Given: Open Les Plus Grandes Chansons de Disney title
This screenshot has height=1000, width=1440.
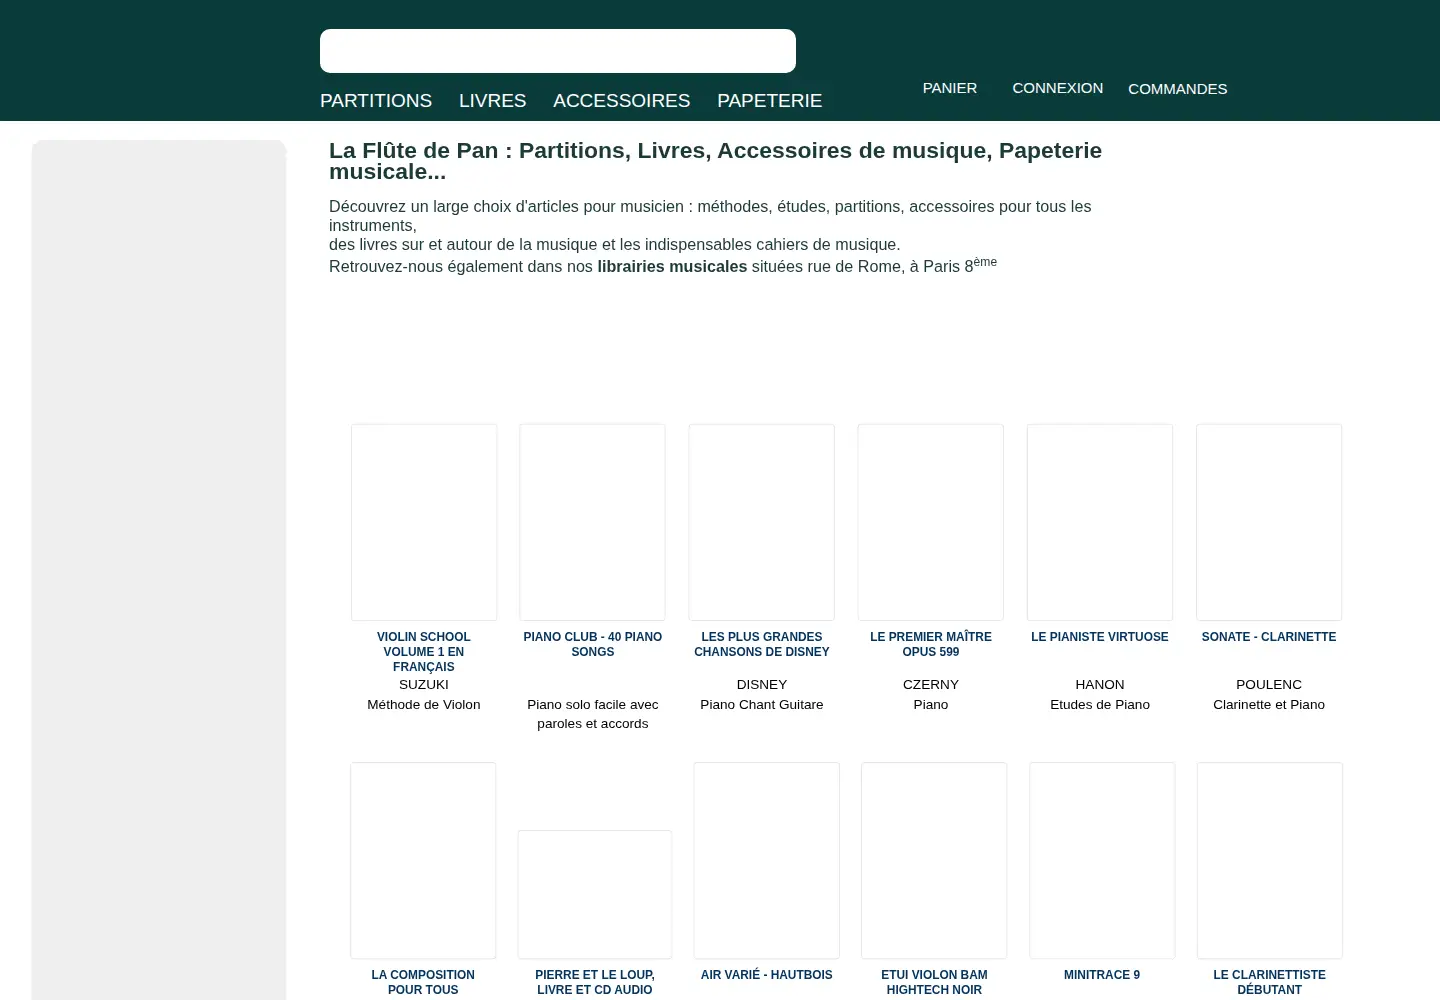Looking at the screenshot, I should [761, 644].
